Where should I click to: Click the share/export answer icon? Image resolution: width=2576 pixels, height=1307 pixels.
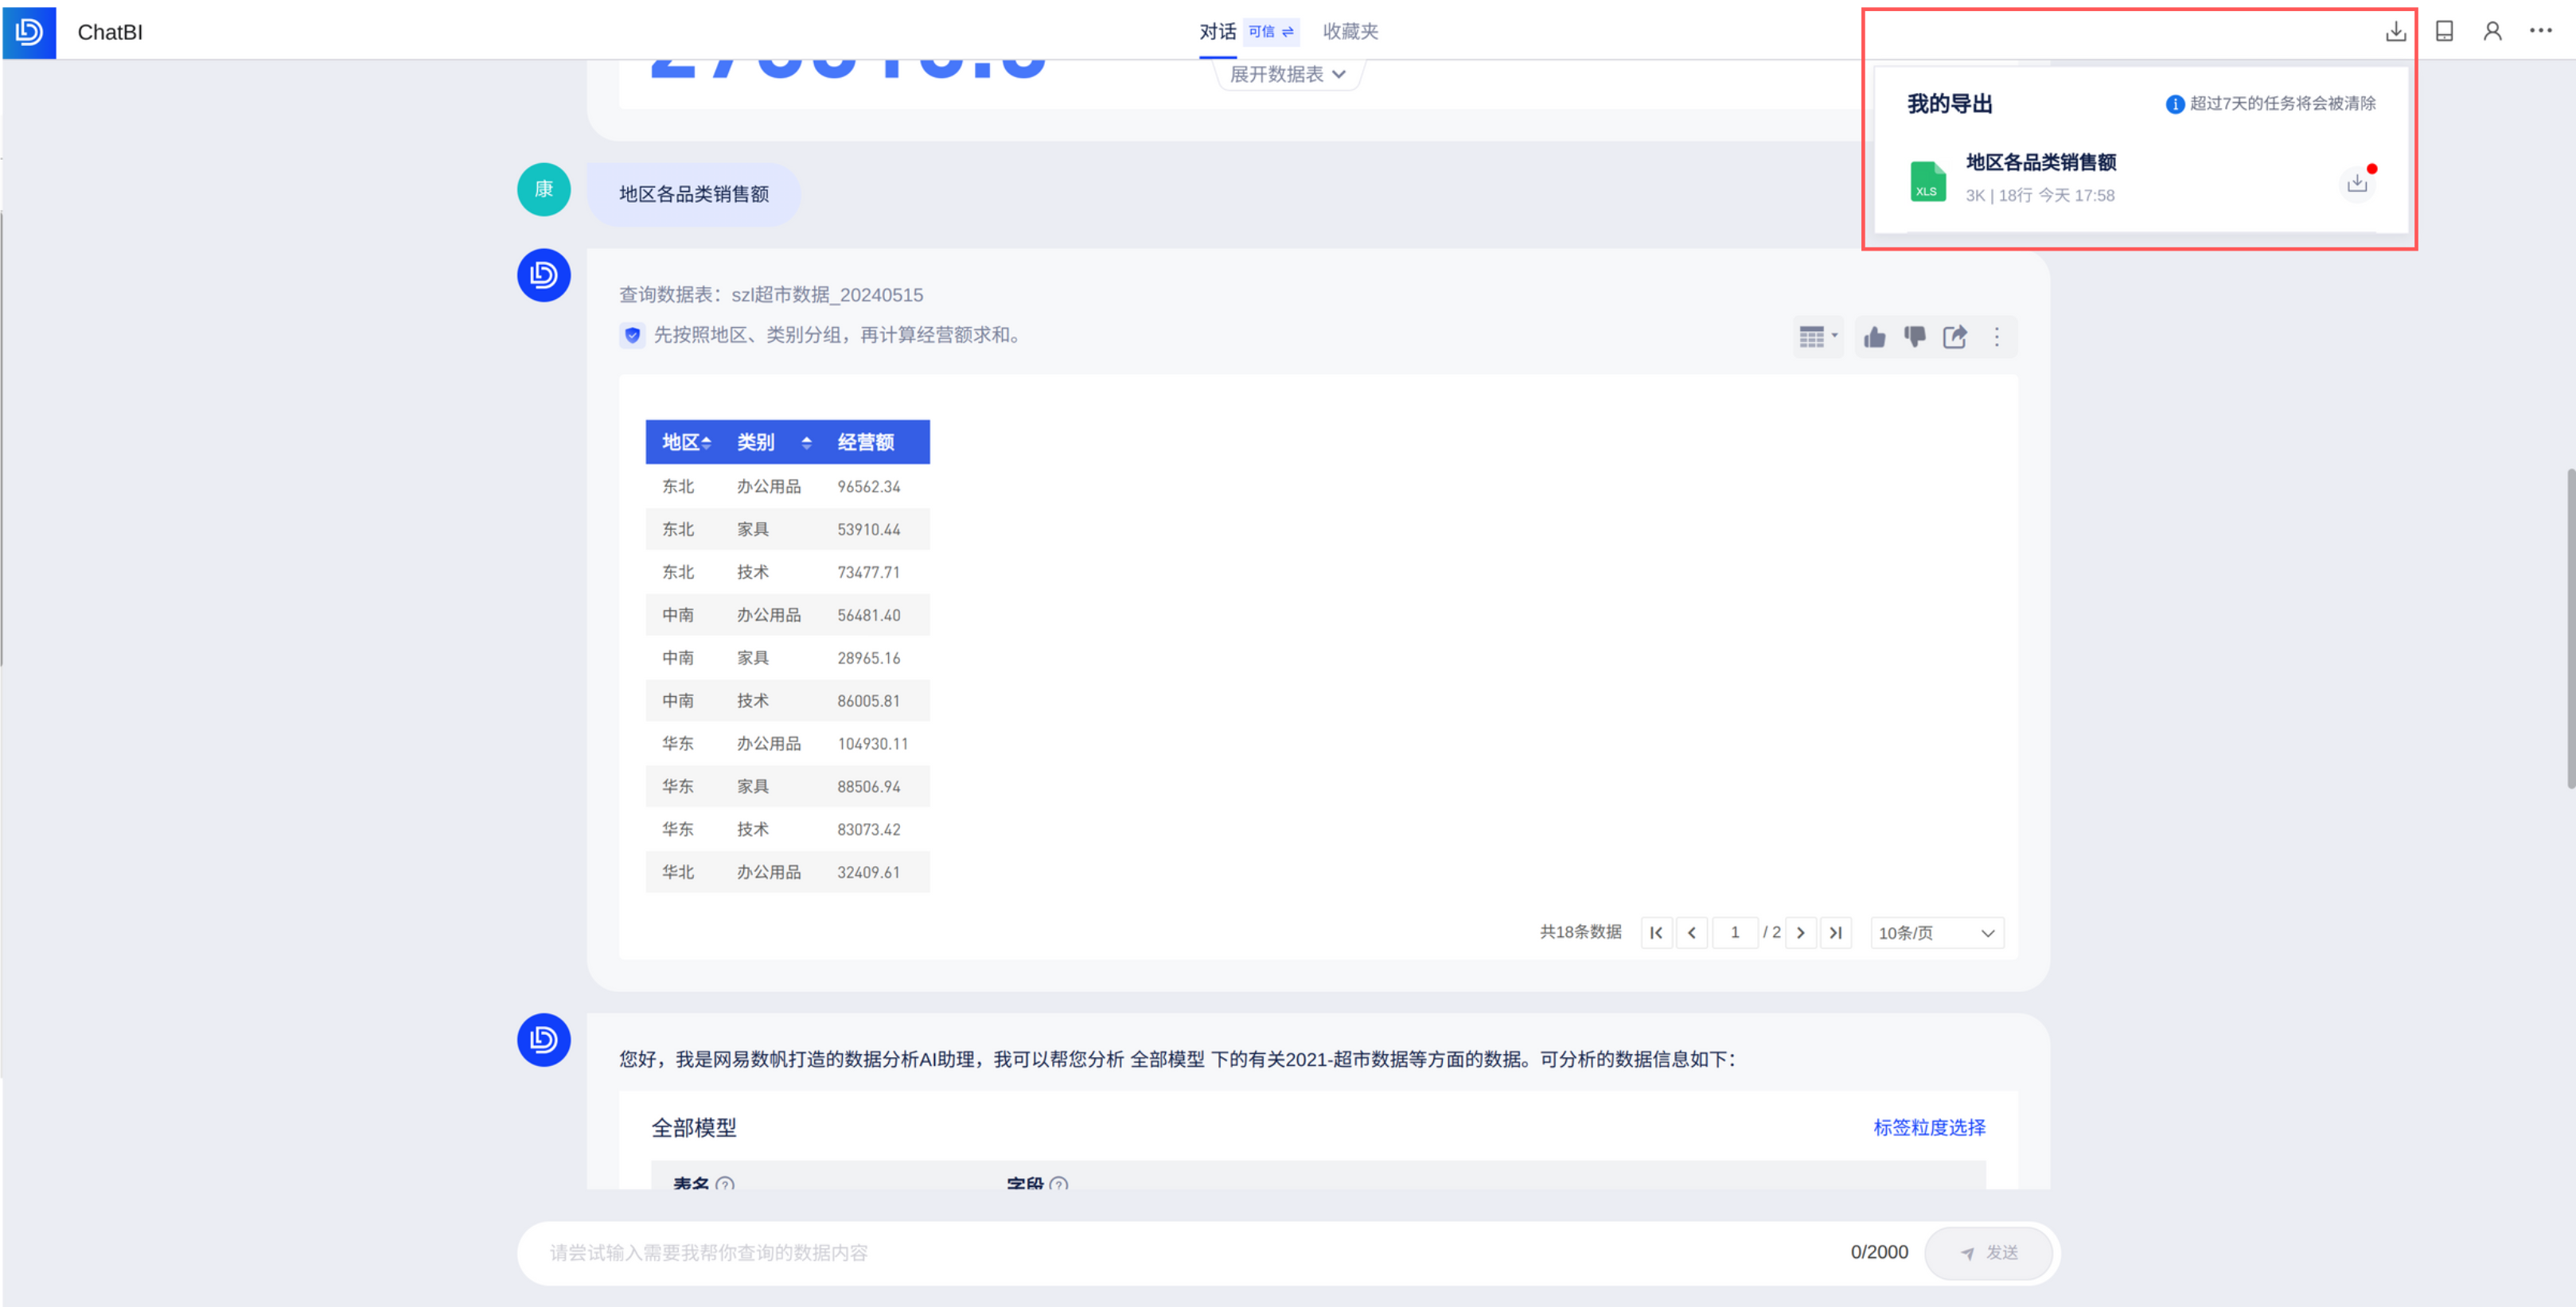1955,337
